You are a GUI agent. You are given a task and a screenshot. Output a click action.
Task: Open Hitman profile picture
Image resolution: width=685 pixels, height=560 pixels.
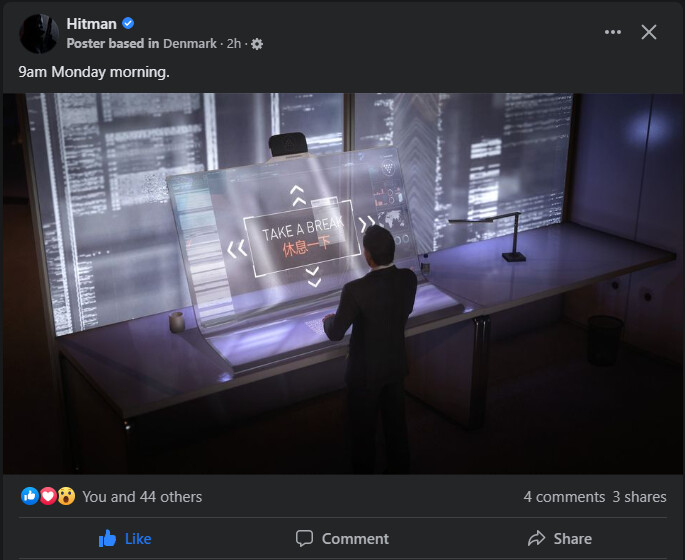pyautogui.click(x=39, y=34)
